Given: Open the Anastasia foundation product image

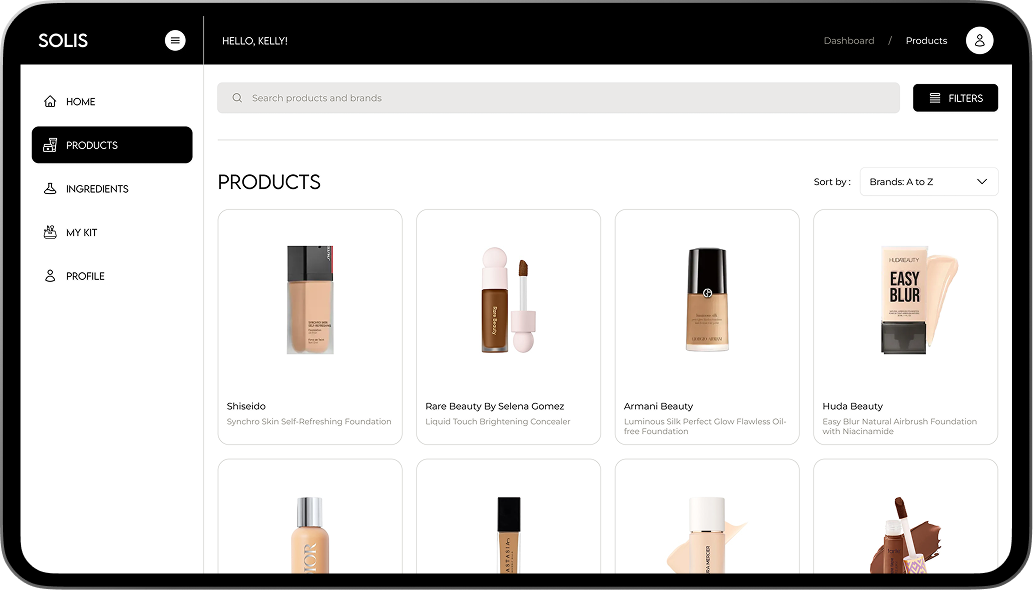Looking at the screenshot, I should coord(509,535).
